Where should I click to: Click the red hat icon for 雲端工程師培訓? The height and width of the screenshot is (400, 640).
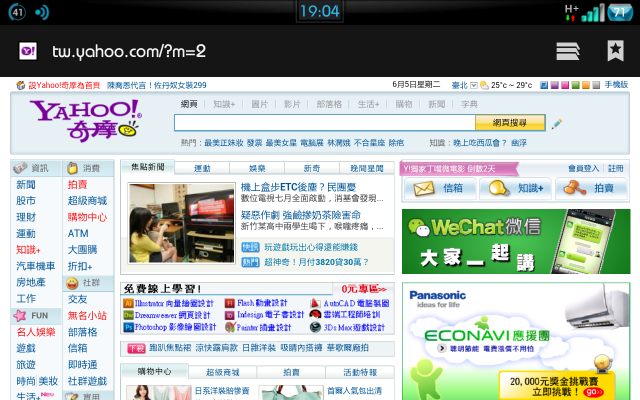[x=315, y=315]
